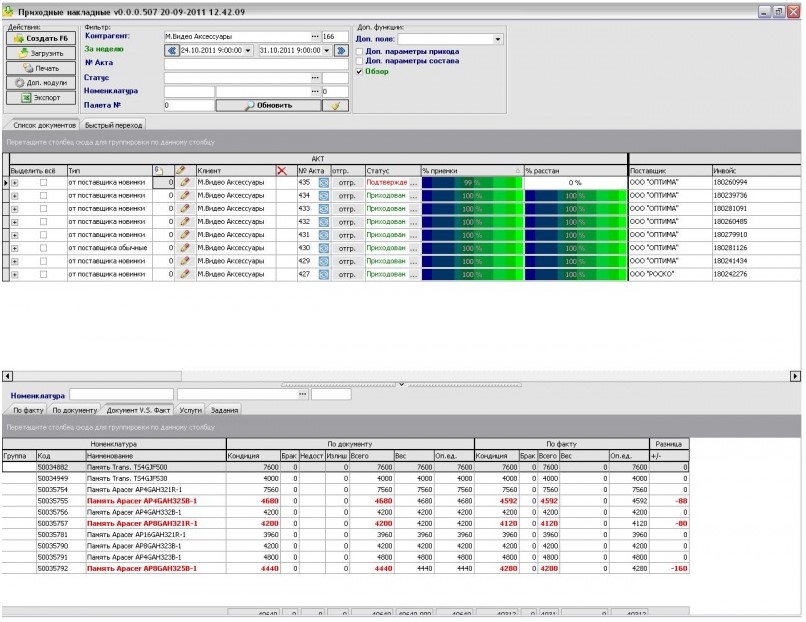Click the pencil edit icon for act 435
Image resolution: width=806 pixels, height=622 pixels.
tap(183, 183)
